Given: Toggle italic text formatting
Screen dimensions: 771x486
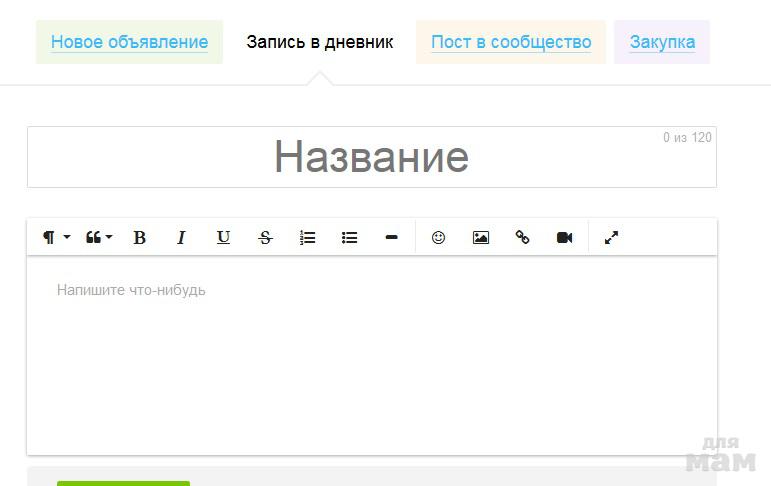Looking at the screenshot, I should (181, 238).
